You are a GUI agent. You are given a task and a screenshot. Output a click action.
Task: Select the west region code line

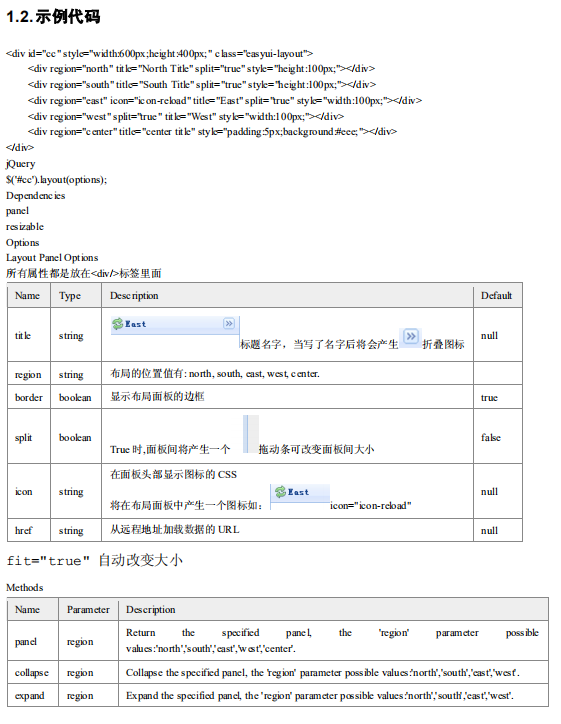coord(186,116)
